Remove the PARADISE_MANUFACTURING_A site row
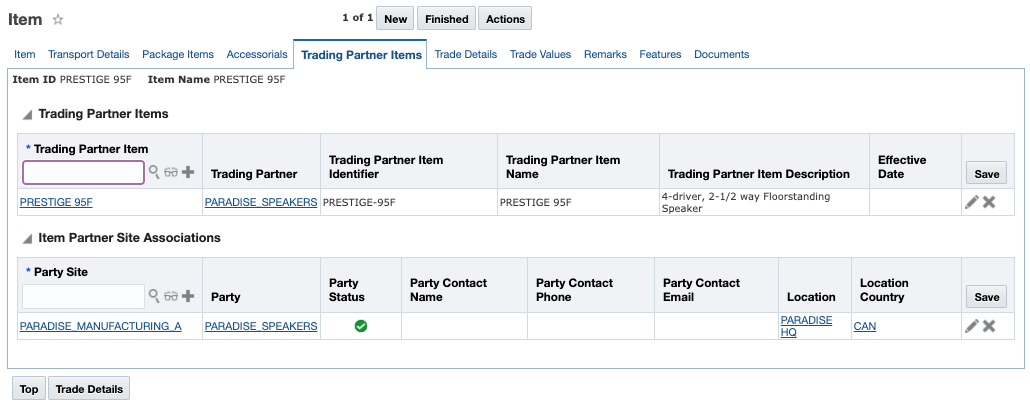This screenshot has height=404, width=1030. [989, 326]
